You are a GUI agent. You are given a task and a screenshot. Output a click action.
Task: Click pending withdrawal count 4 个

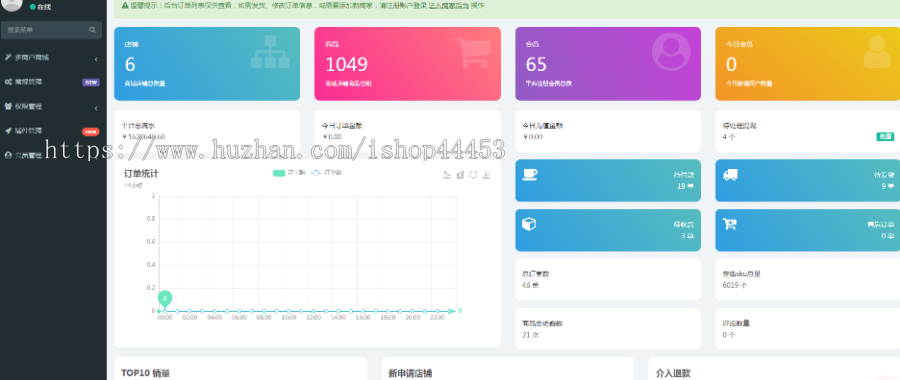pyautogui.click(x=728, y=137)
